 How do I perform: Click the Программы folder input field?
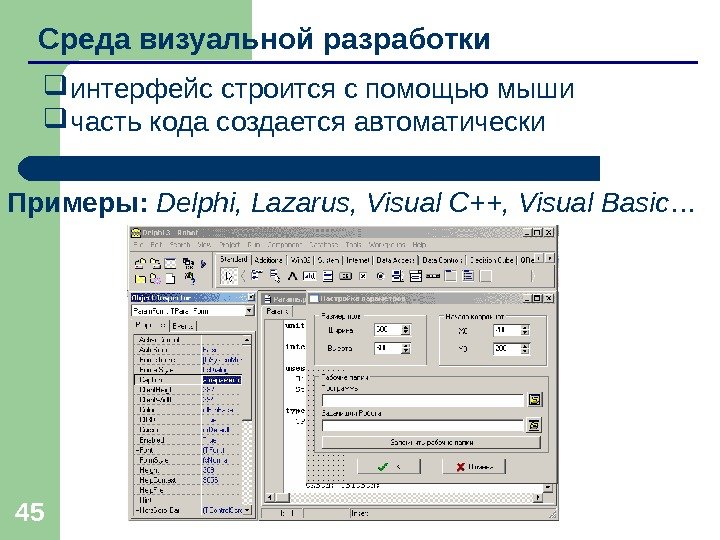pyautogui.click(x=423, y=400)
